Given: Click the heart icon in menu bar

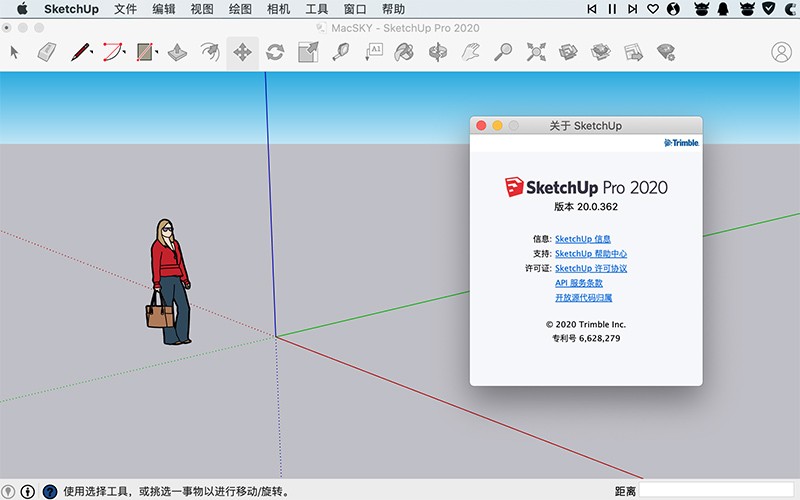Looking at the screenshot, I should [x=653, y=9].
